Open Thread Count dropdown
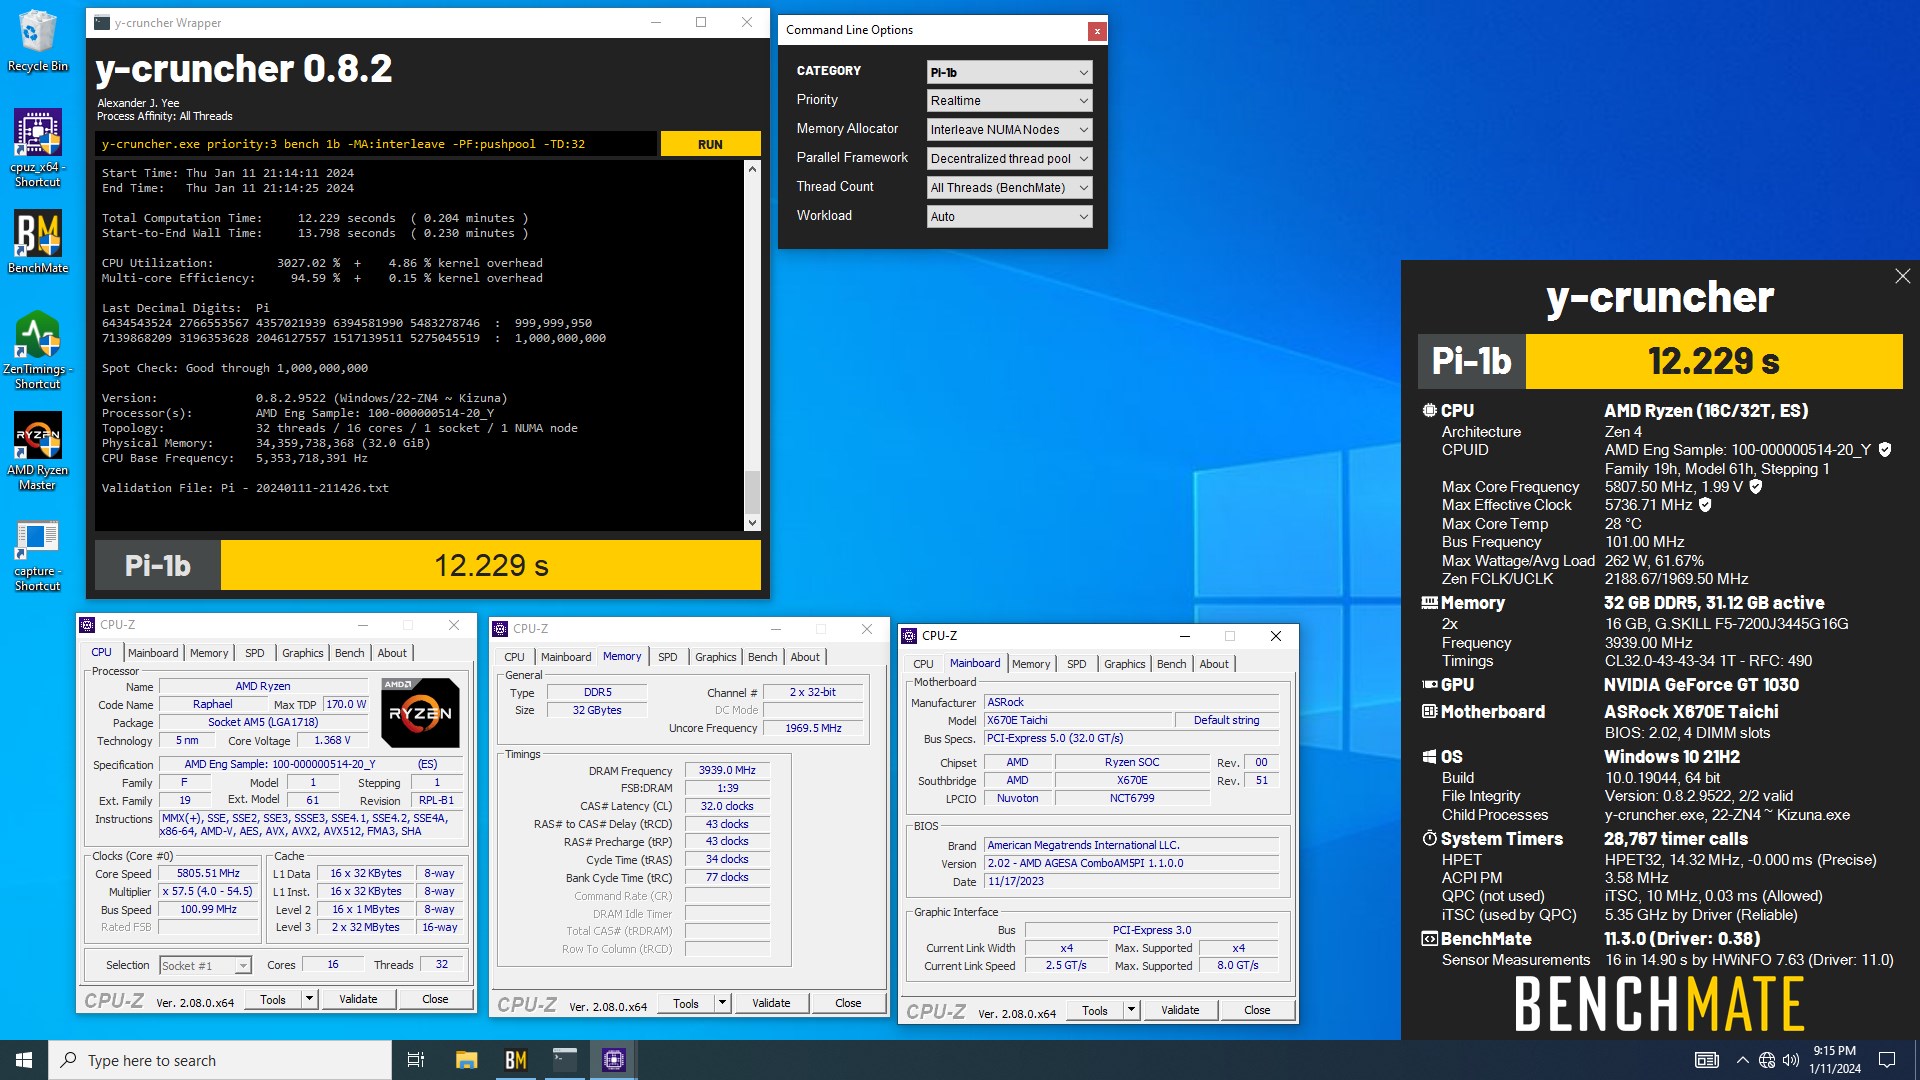The height and width of the screenshot is (1080, 1920). (1009, 188)
